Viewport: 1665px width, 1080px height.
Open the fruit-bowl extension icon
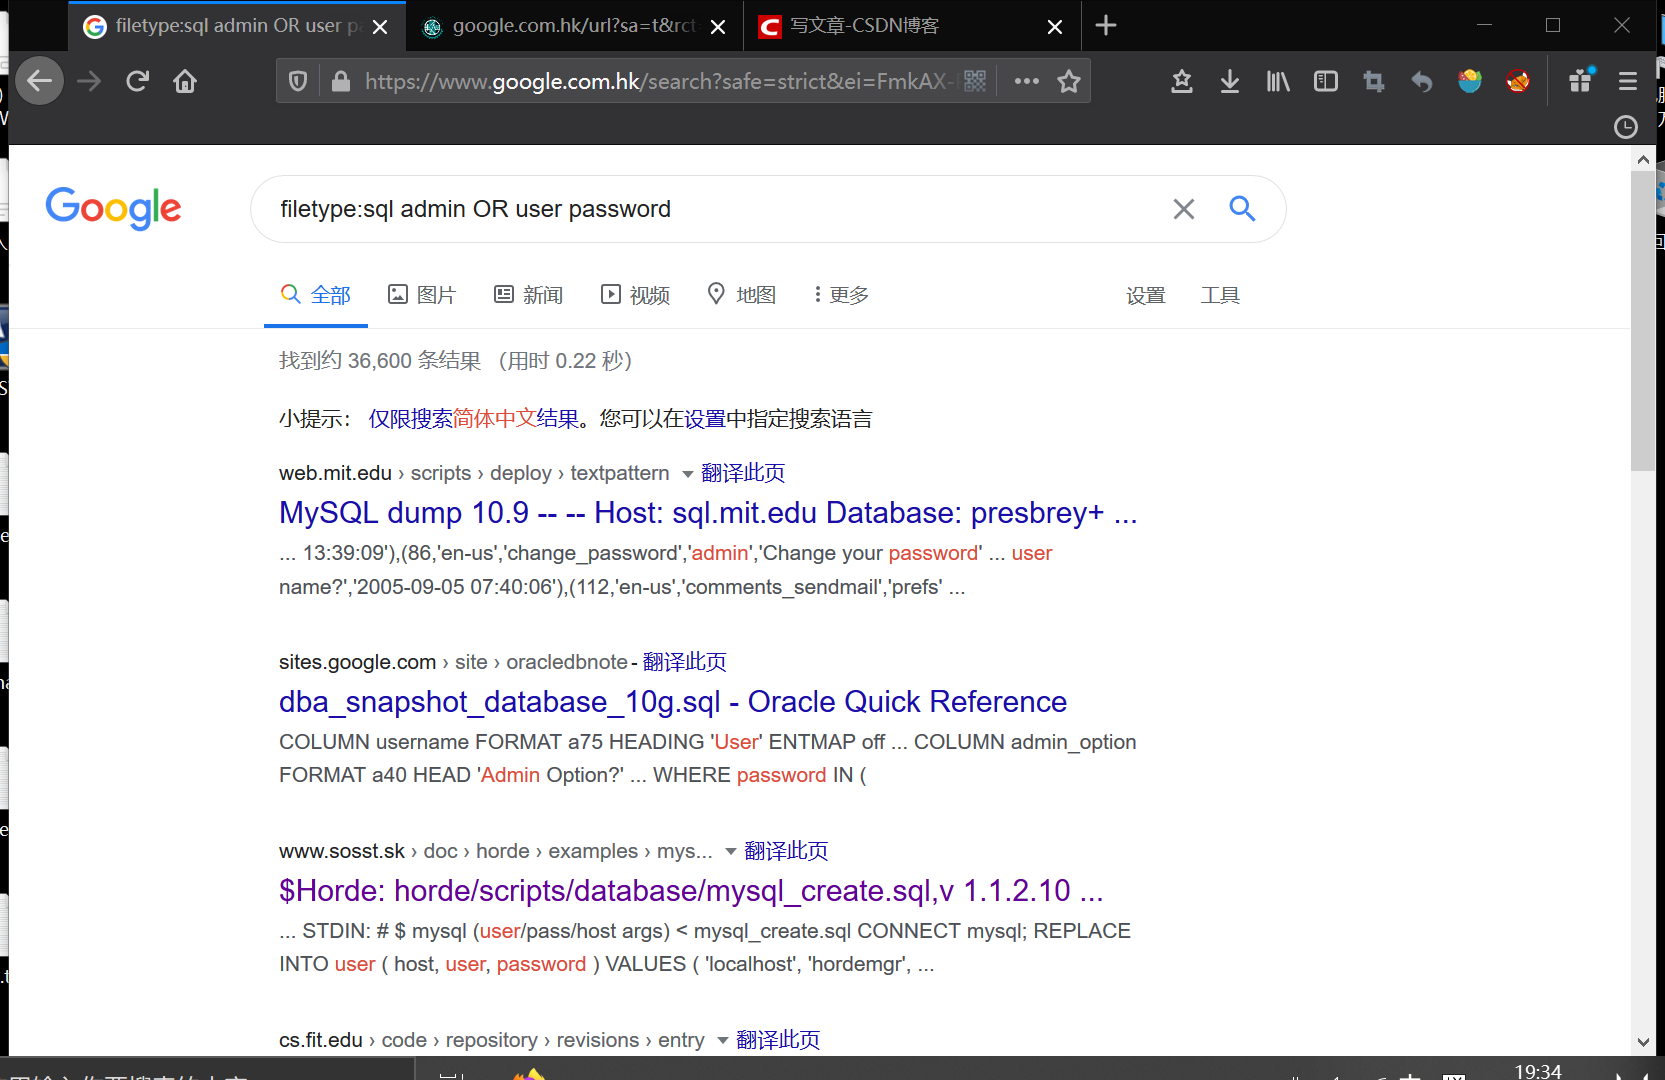(x=1469, y=81)
